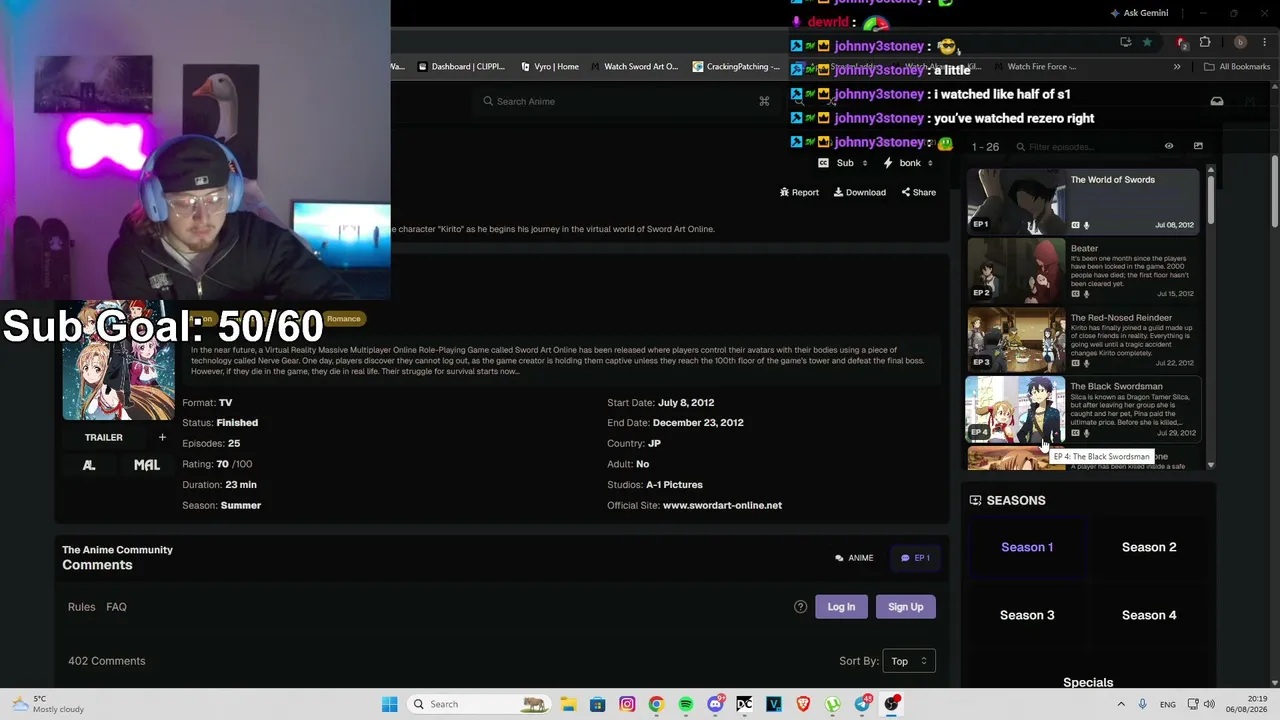Open File Explorer from the taskbar

click(568, 704)
